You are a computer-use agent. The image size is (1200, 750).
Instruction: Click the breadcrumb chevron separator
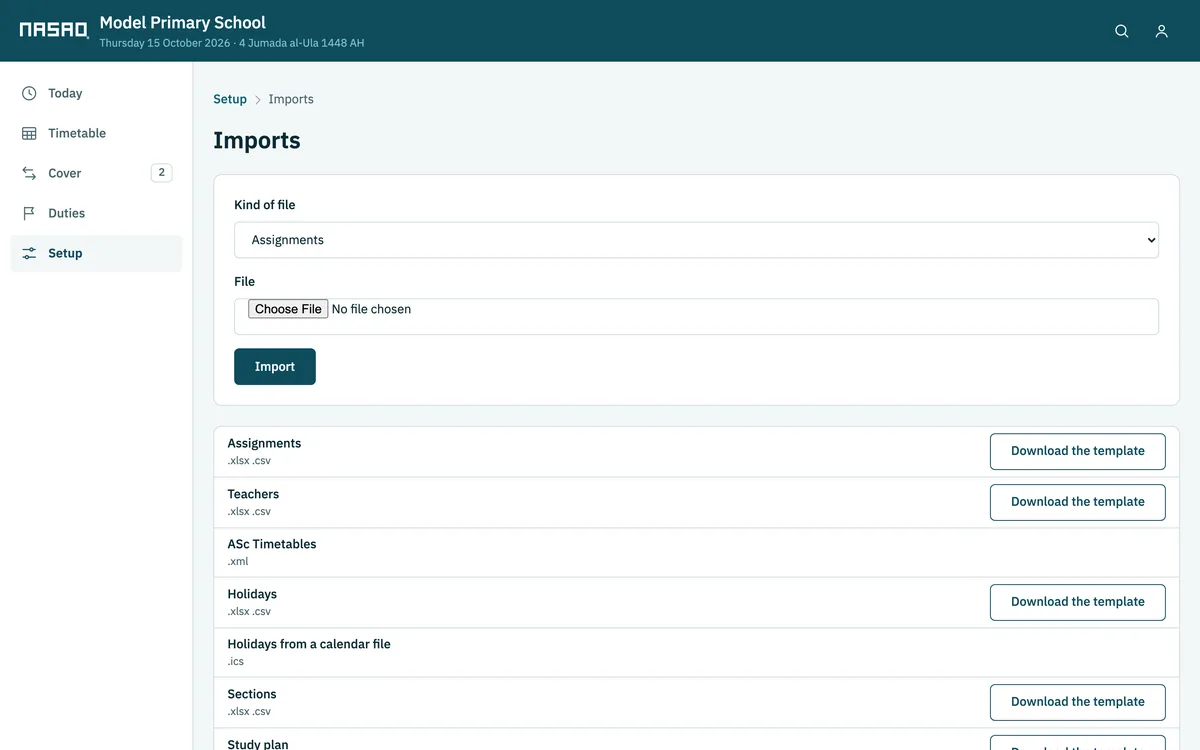tap(257, 100)
